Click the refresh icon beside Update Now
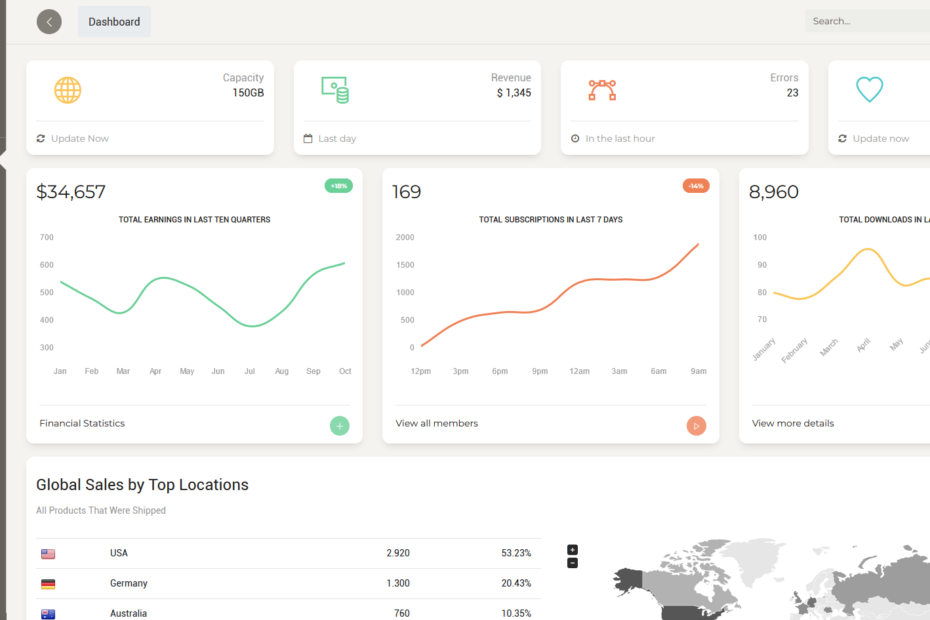Viewport: 930px width, 620px height. (x=41, y=138)
